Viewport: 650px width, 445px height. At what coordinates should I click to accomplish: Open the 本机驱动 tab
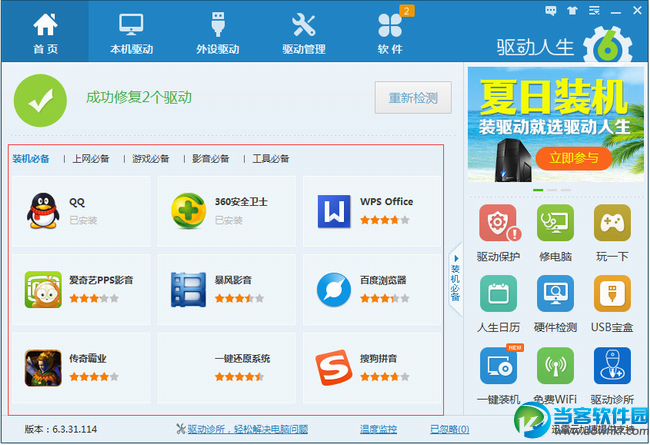click(x=131, y=32)
